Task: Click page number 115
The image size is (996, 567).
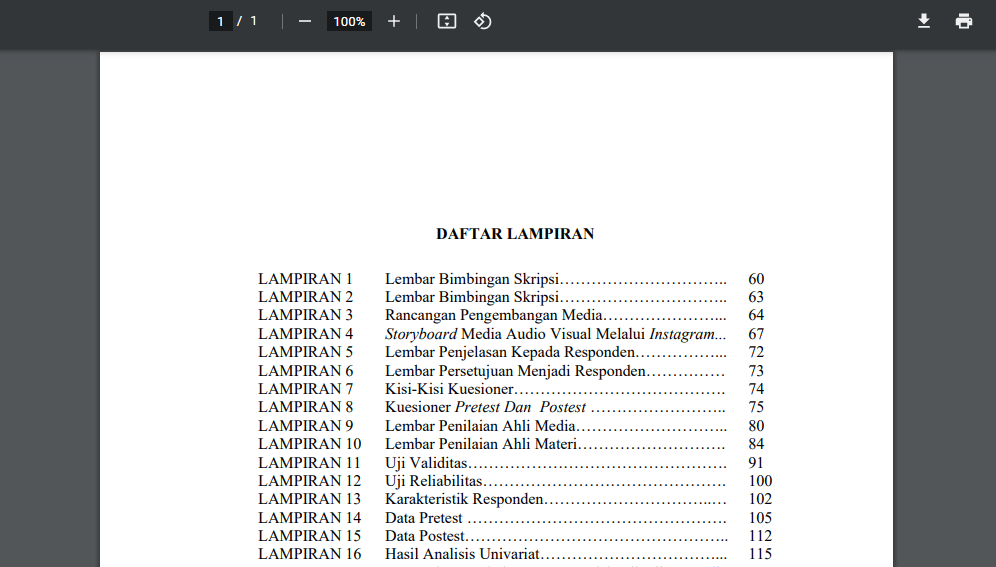Action: coord(760,554)
